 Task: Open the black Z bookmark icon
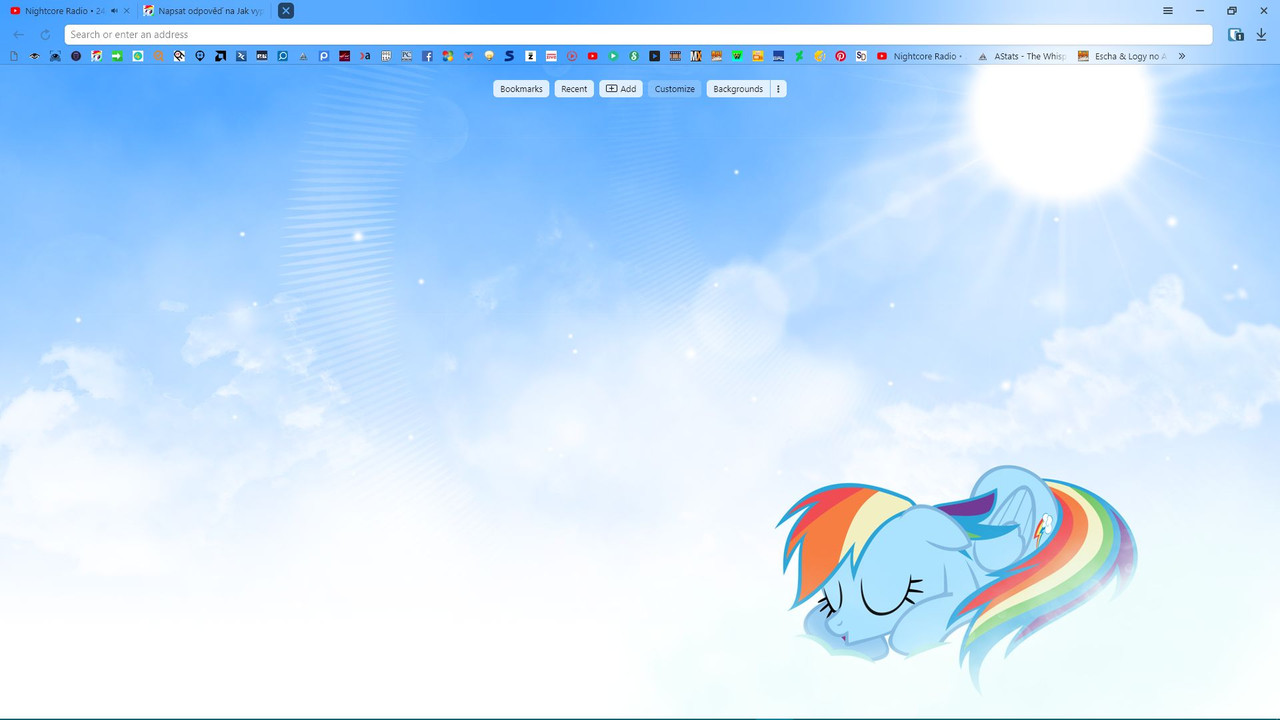530,56
